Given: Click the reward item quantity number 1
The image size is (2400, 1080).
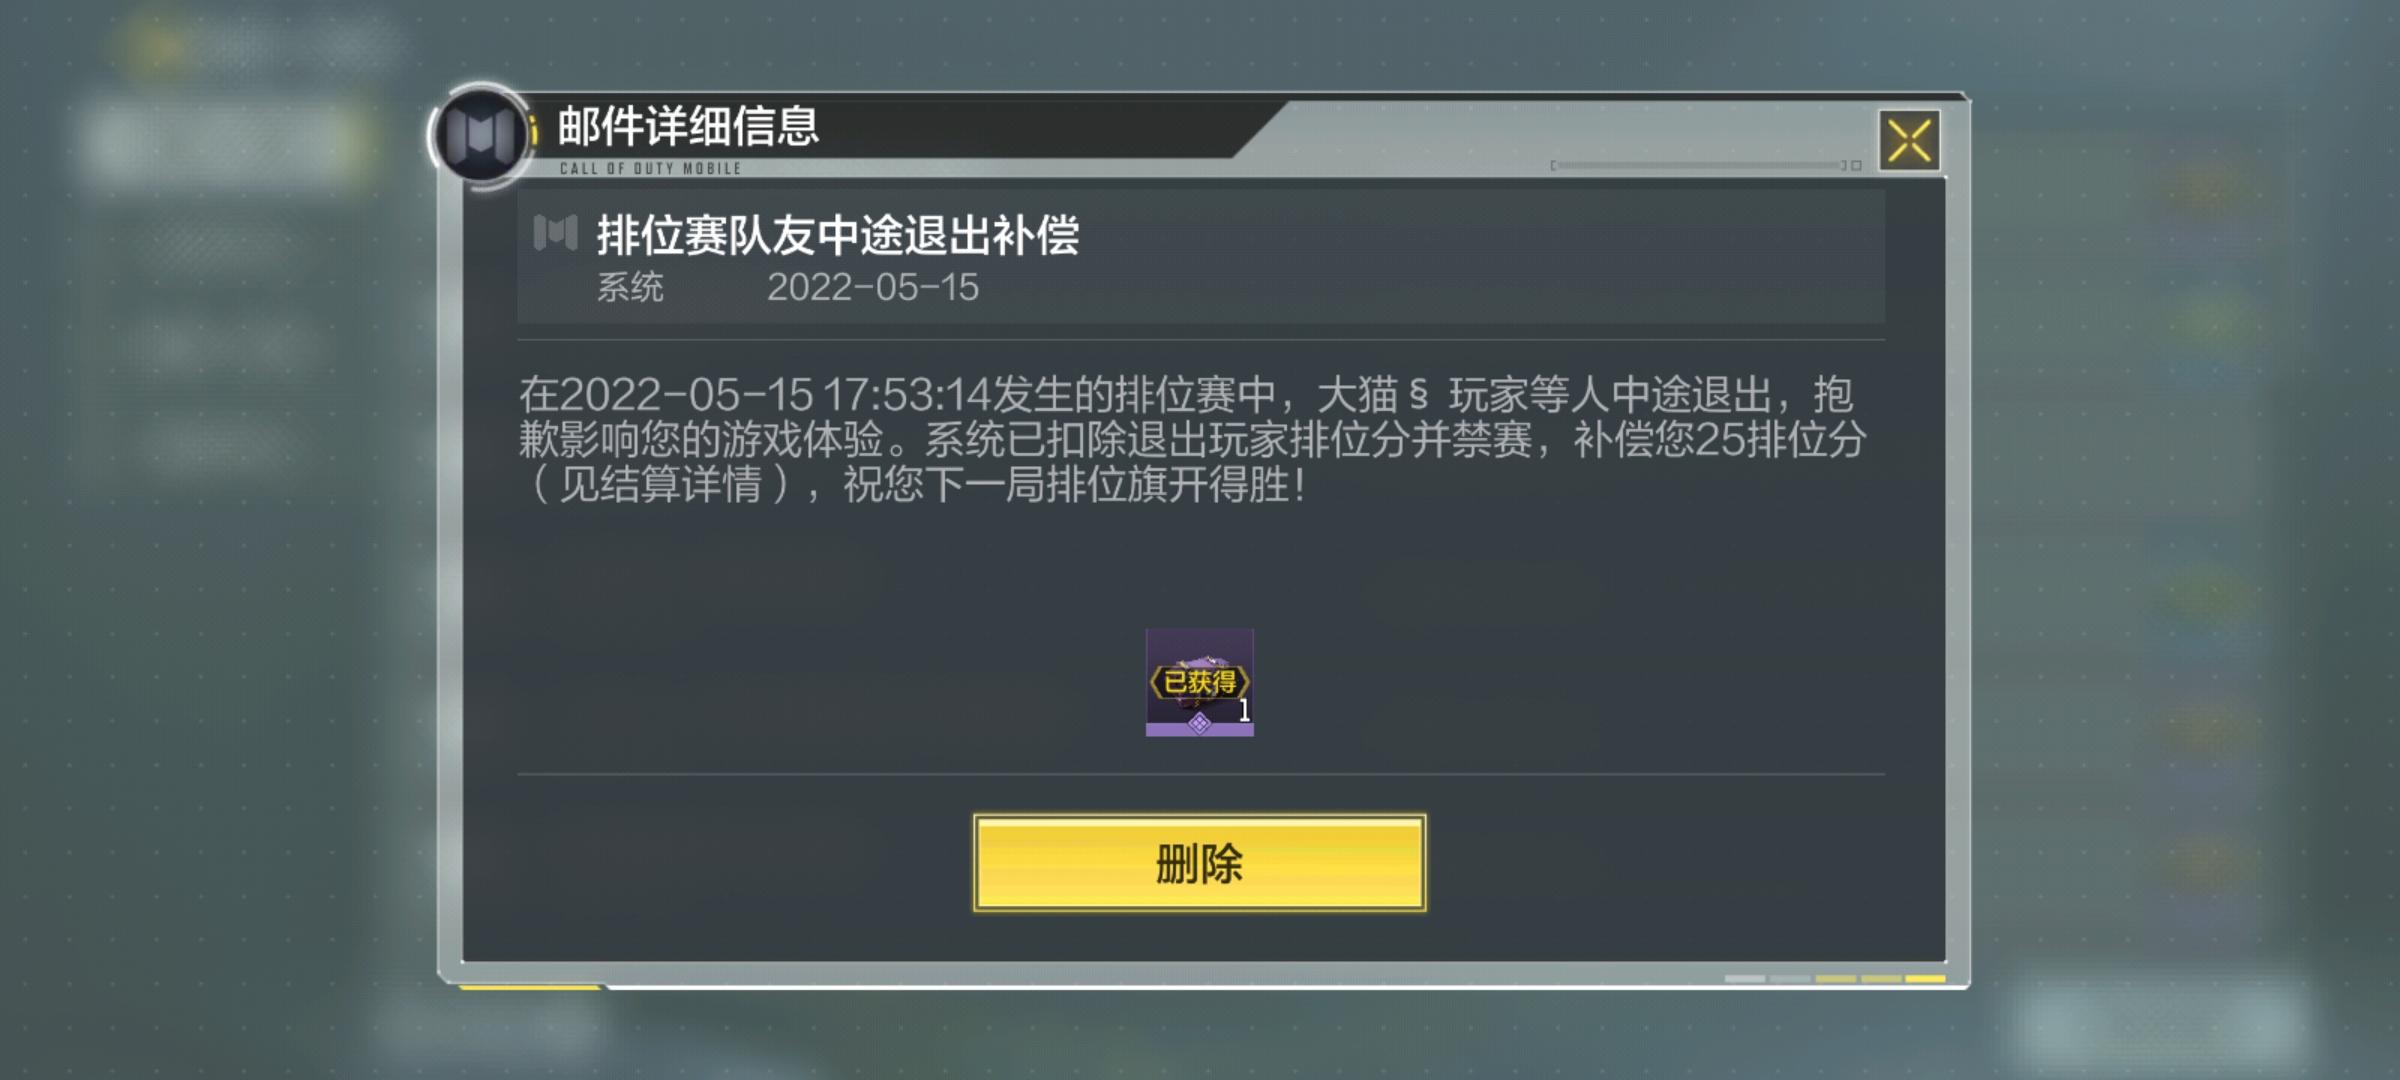Looking at the screenshot, I should pyautogui.click(x=1244, y=710).
